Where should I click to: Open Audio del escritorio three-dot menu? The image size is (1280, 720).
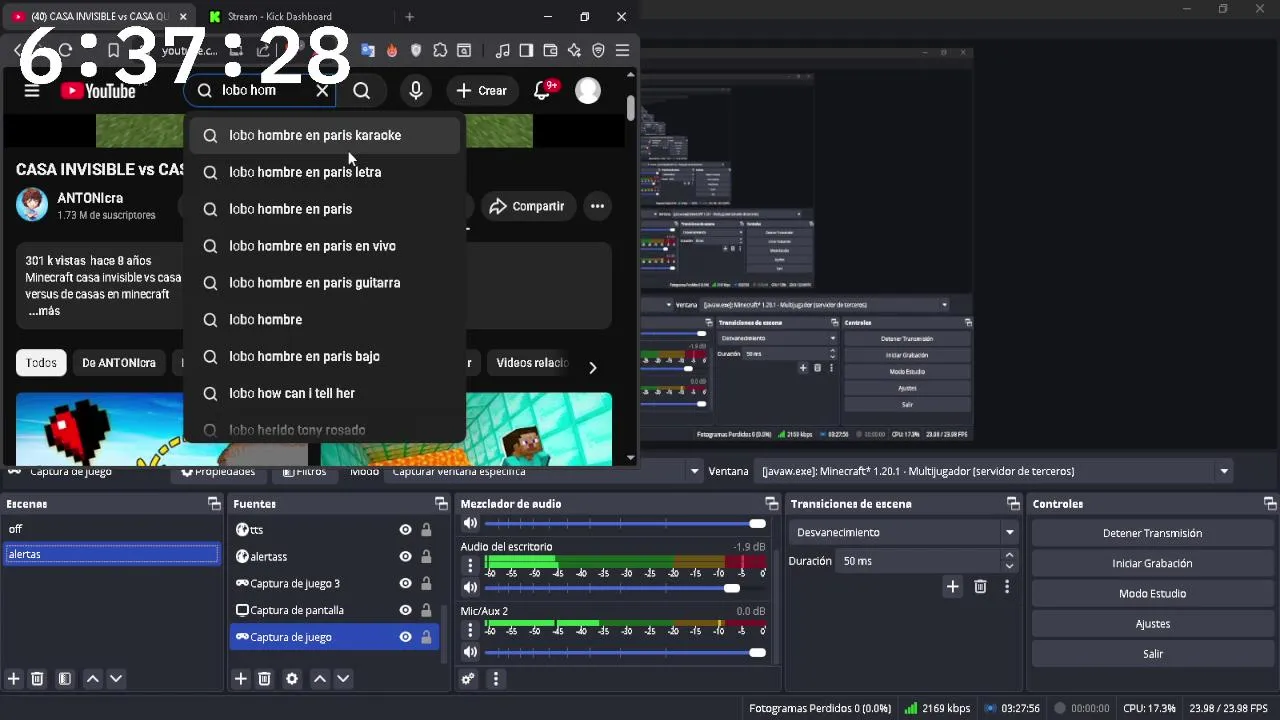point(470,566)
